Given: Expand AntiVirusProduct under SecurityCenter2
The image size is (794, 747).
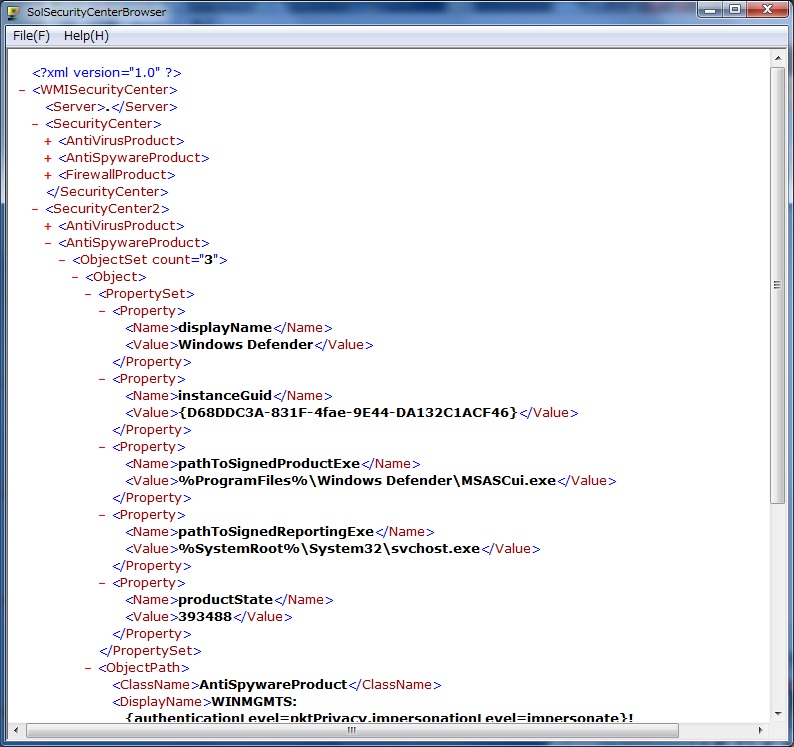Looking at the screenshot, I should coord(48,226).
